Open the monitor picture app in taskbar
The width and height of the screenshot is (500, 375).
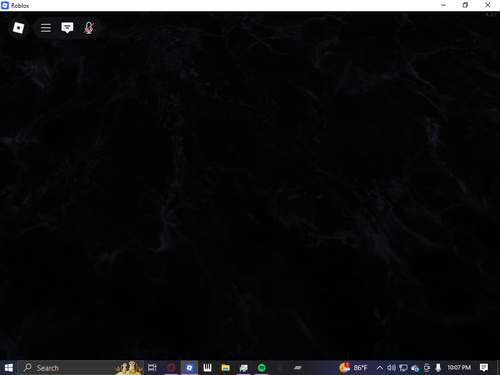[244, 368]
